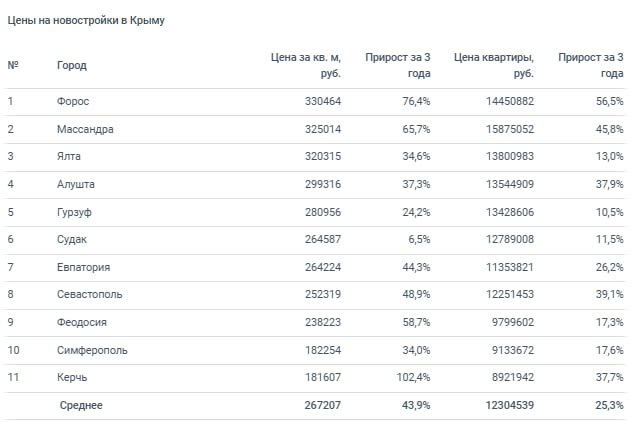
Task: Select the city cell 'Симферополь'
Action: 92,350
